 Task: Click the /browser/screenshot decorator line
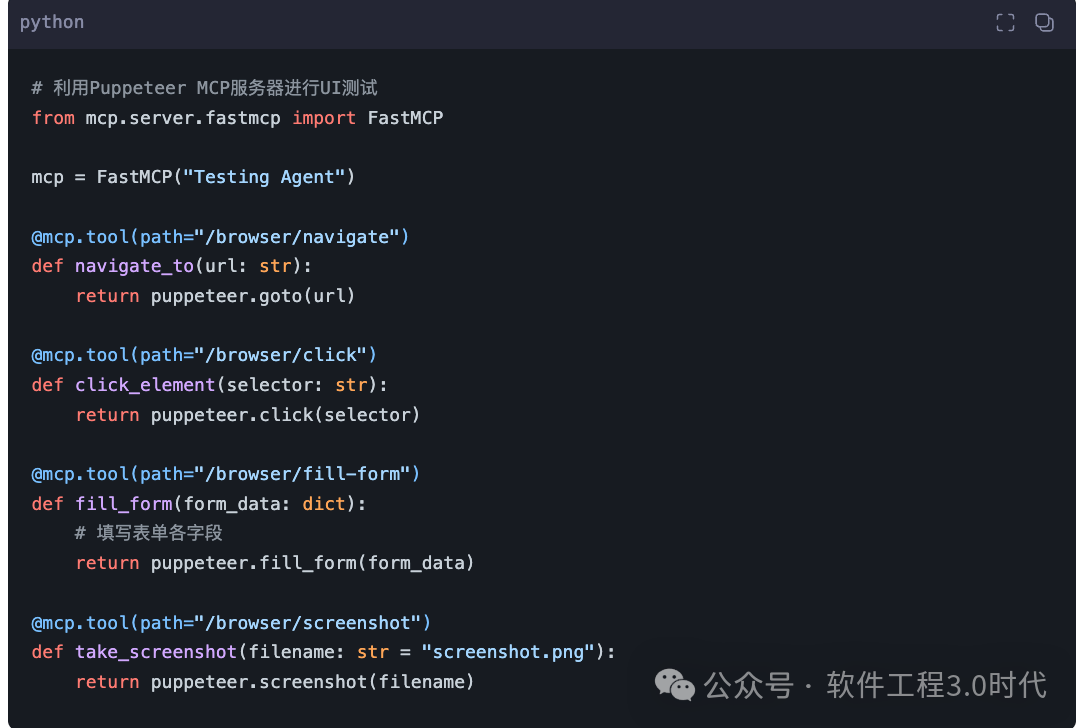tap(231, 623)
